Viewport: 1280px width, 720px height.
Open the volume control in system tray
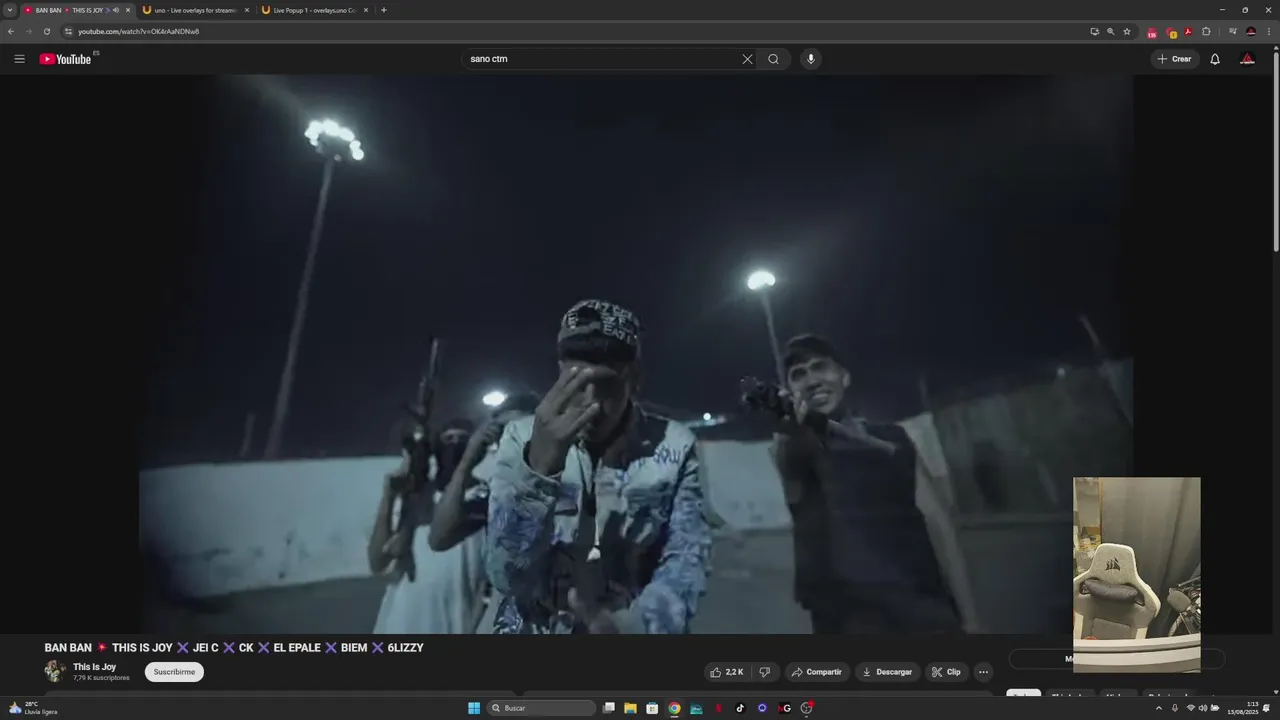point(1203,708)
